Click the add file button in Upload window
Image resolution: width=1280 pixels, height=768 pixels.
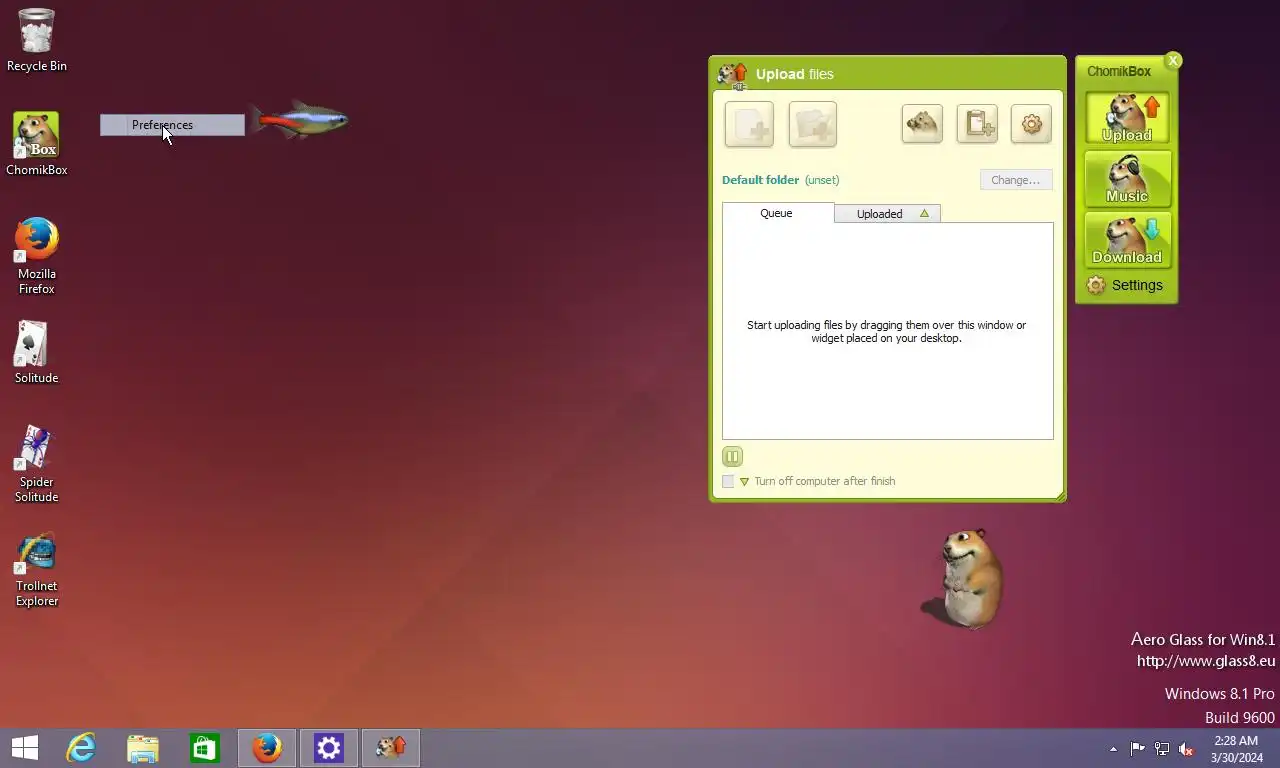click(x=749, y=125)
